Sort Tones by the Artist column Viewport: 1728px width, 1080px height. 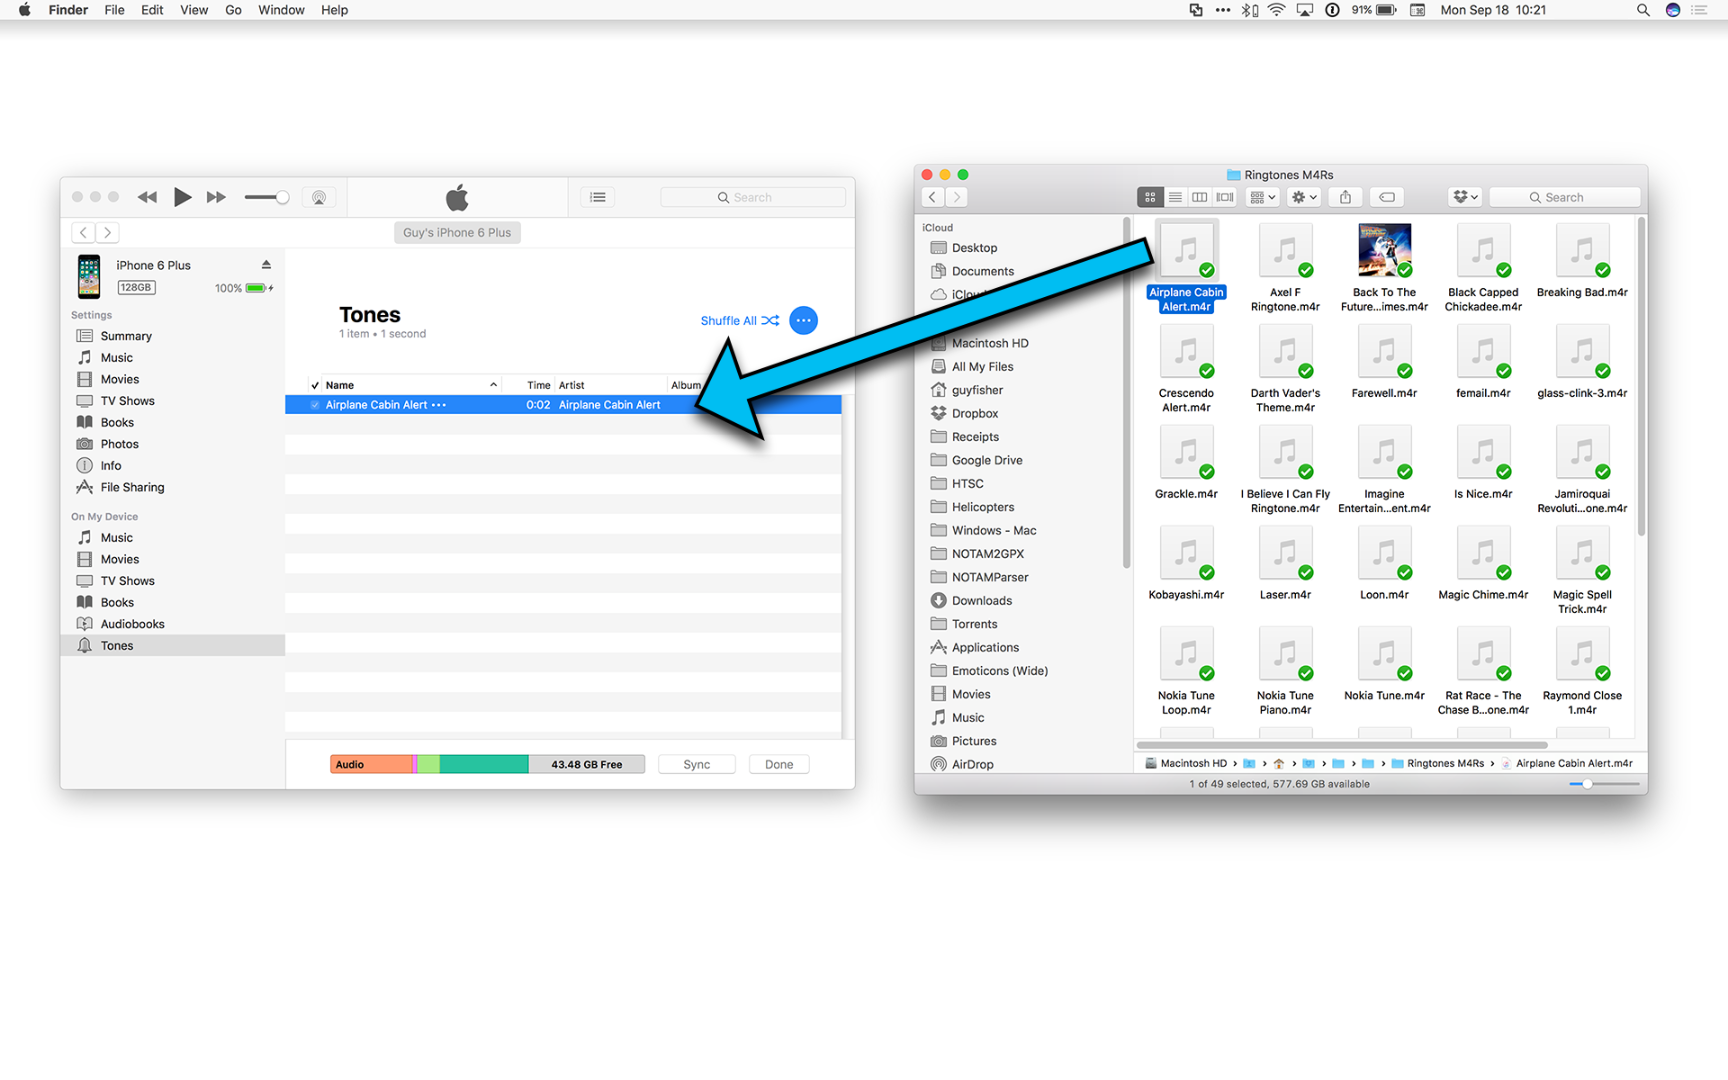tap(610, 385)
